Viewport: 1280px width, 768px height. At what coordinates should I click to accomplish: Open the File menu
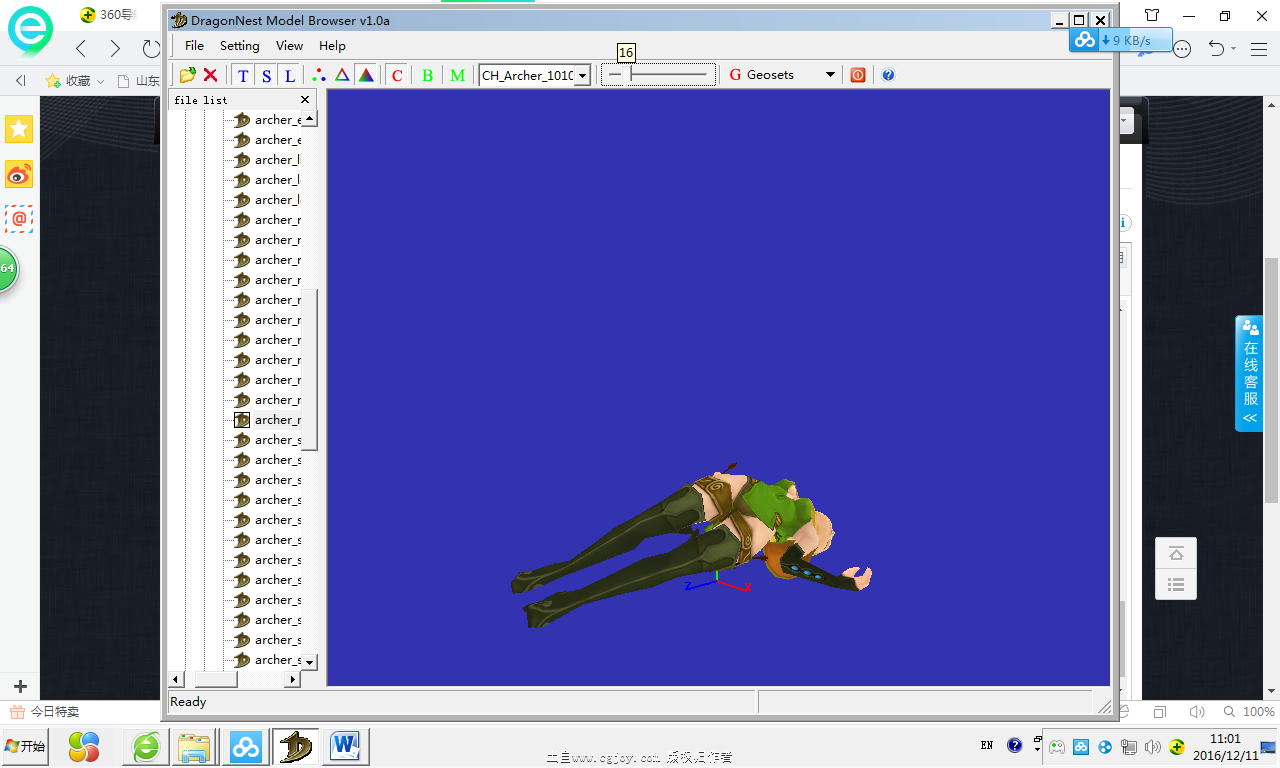pyautogui.click(x=194, y=45)
